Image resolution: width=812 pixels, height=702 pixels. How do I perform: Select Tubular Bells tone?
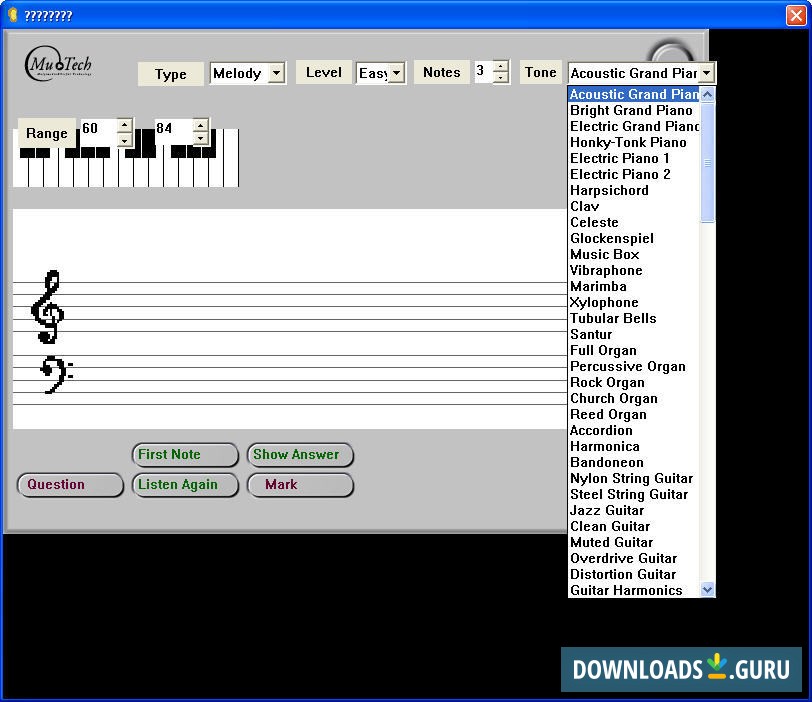point(634,319)
